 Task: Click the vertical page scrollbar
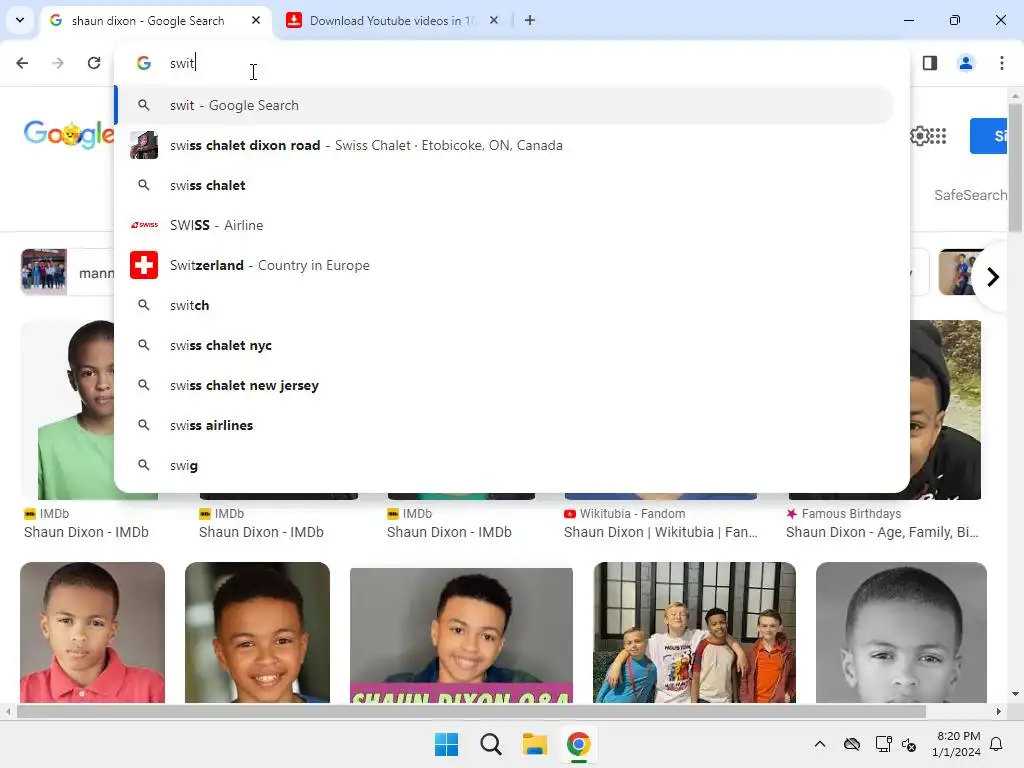(1015, 167)
